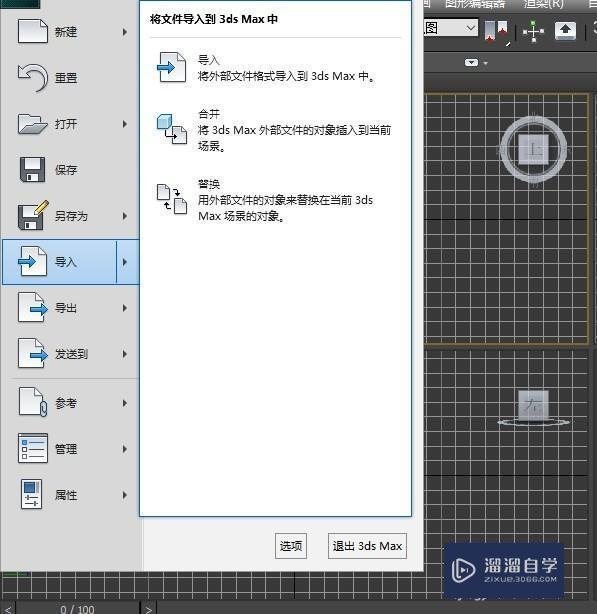
Task: Click the Manage (管理) list icon
Action: click(x=33, y=448)
